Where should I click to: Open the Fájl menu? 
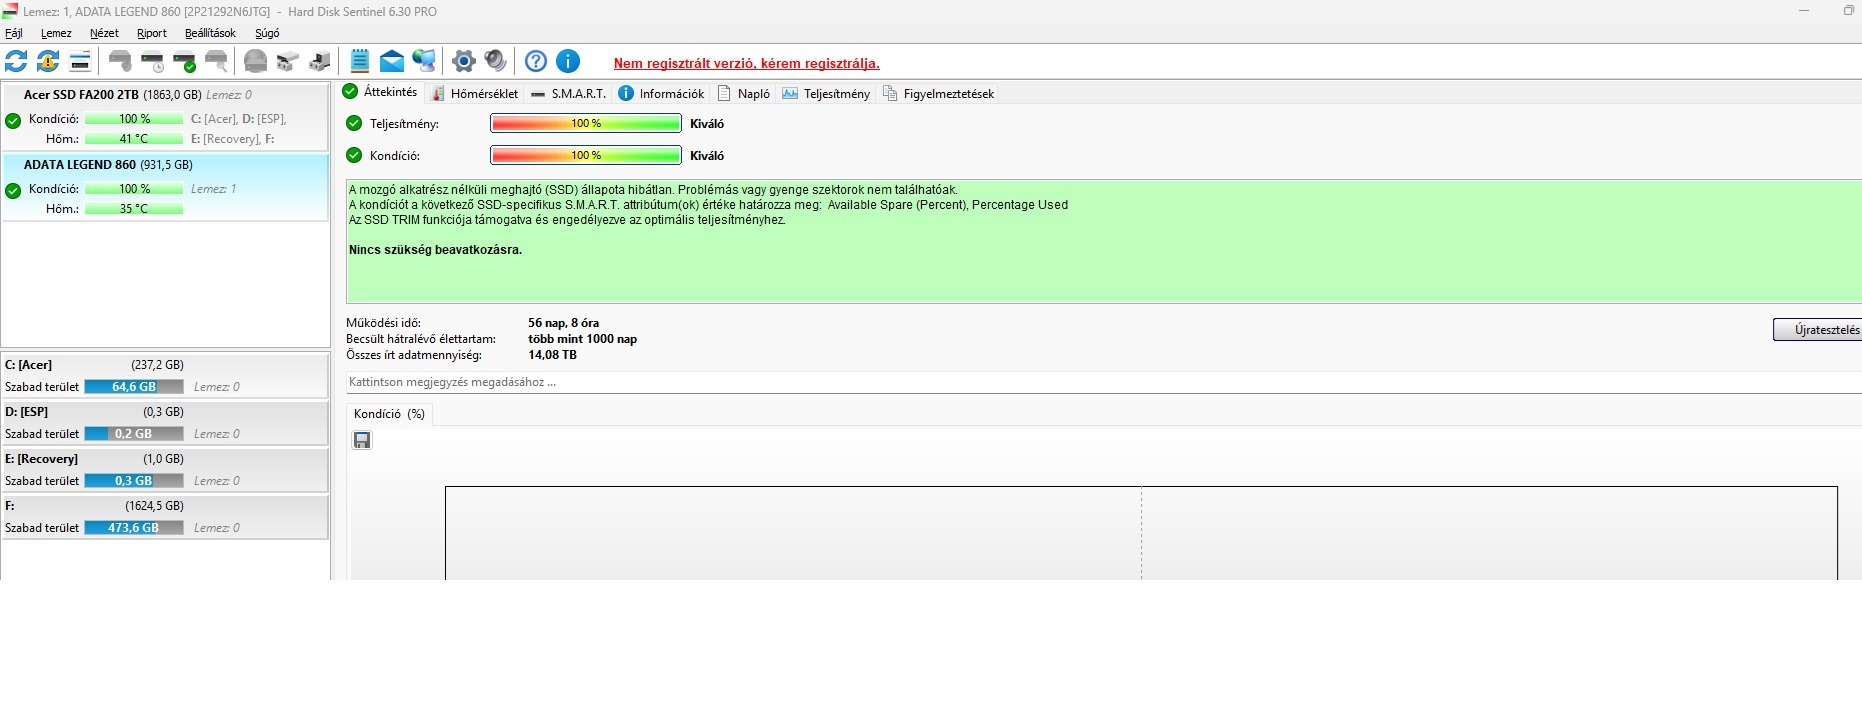pos(14,33)
